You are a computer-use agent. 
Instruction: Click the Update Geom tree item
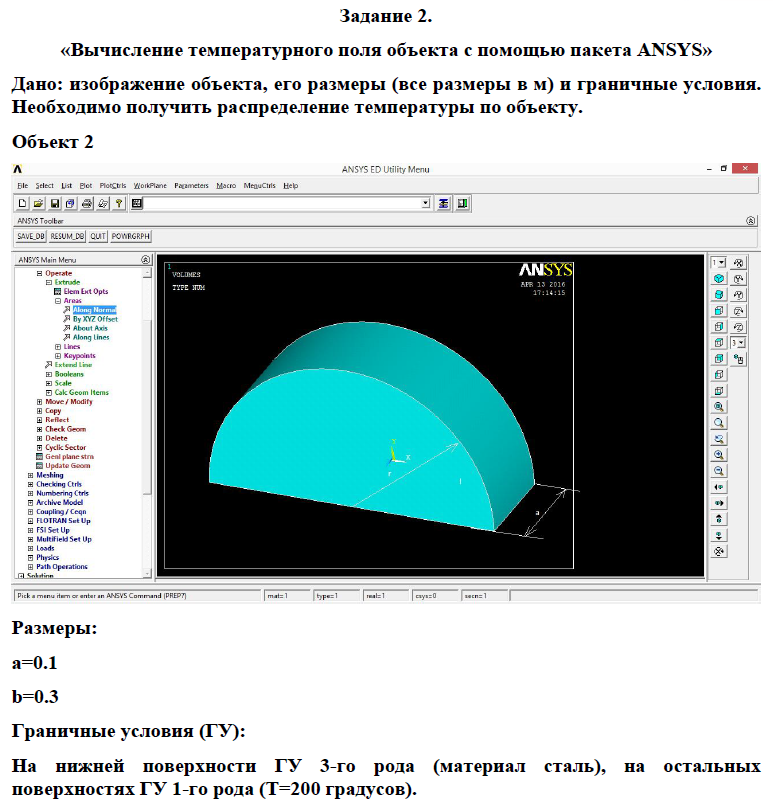click(x=67, y=466)
